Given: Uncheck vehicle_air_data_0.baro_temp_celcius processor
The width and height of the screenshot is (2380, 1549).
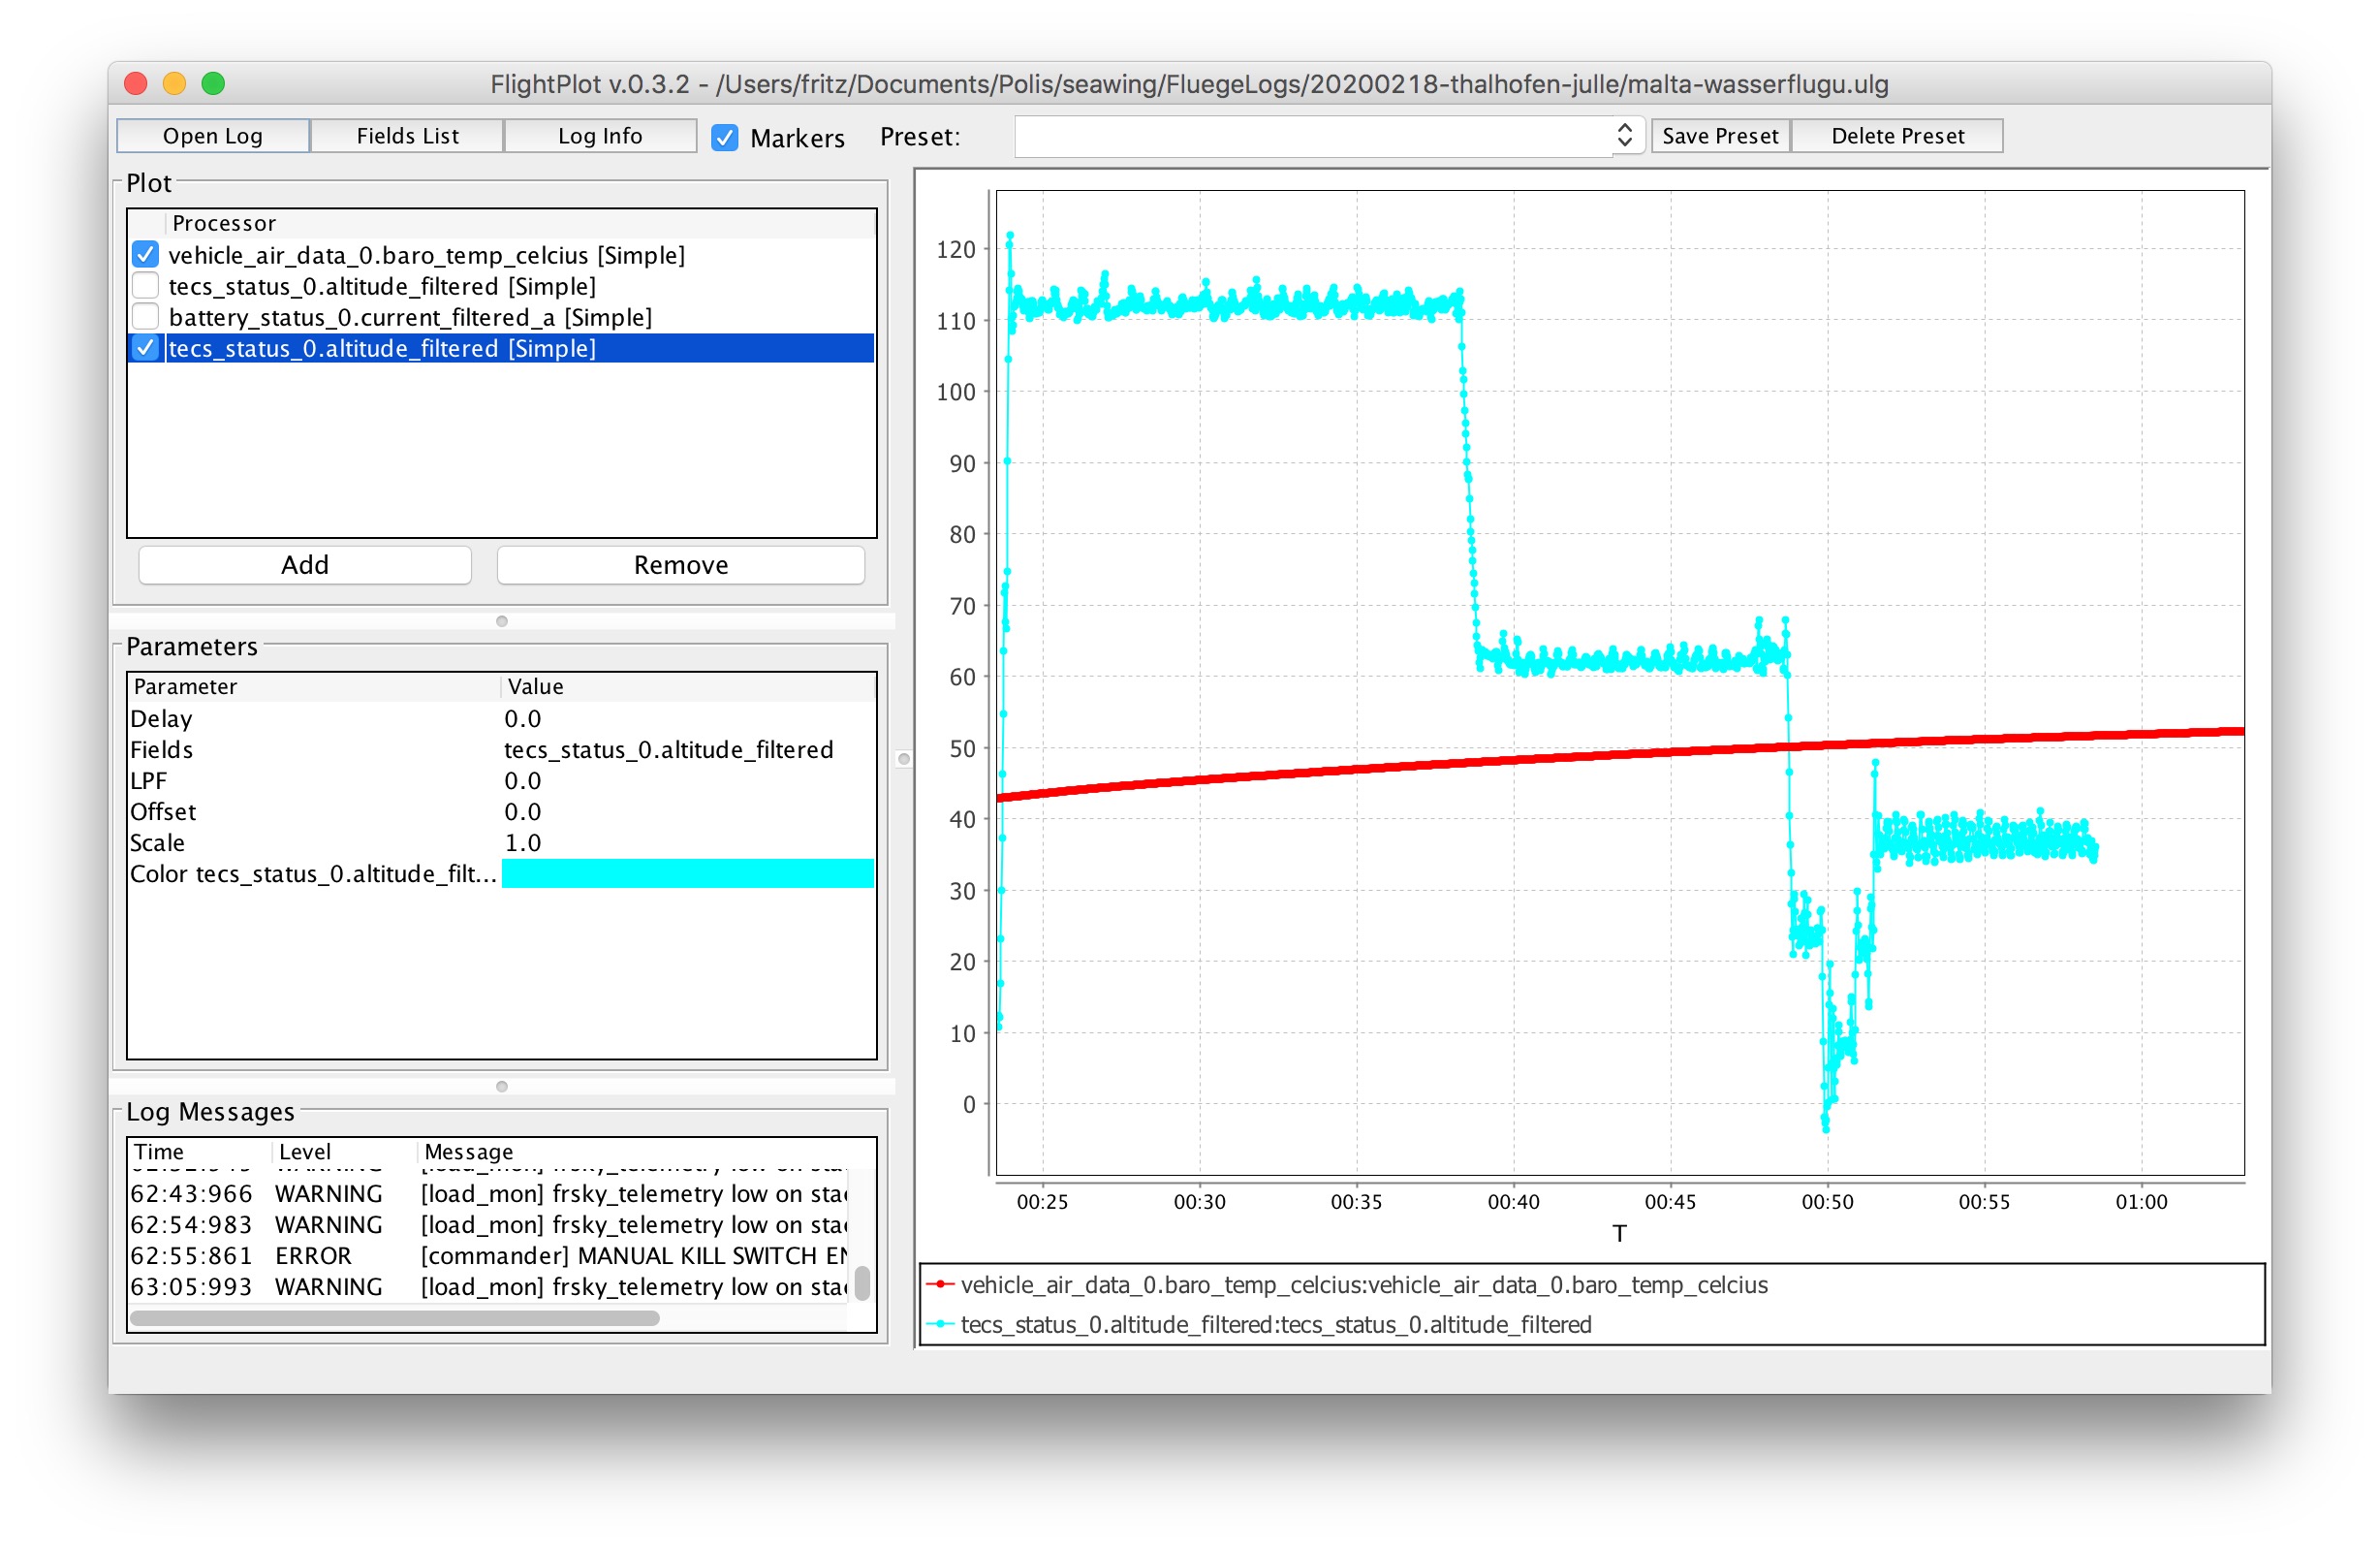Looking at the screenshot, I should [146, 255].
